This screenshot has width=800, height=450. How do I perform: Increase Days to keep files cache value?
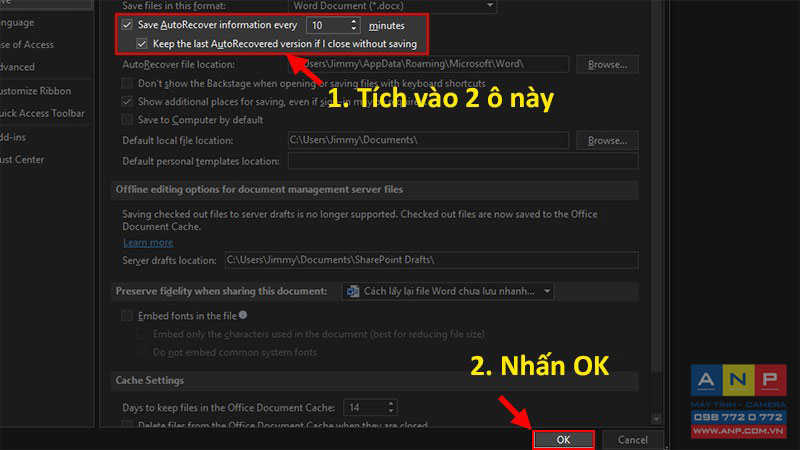[x=391, y=404]
